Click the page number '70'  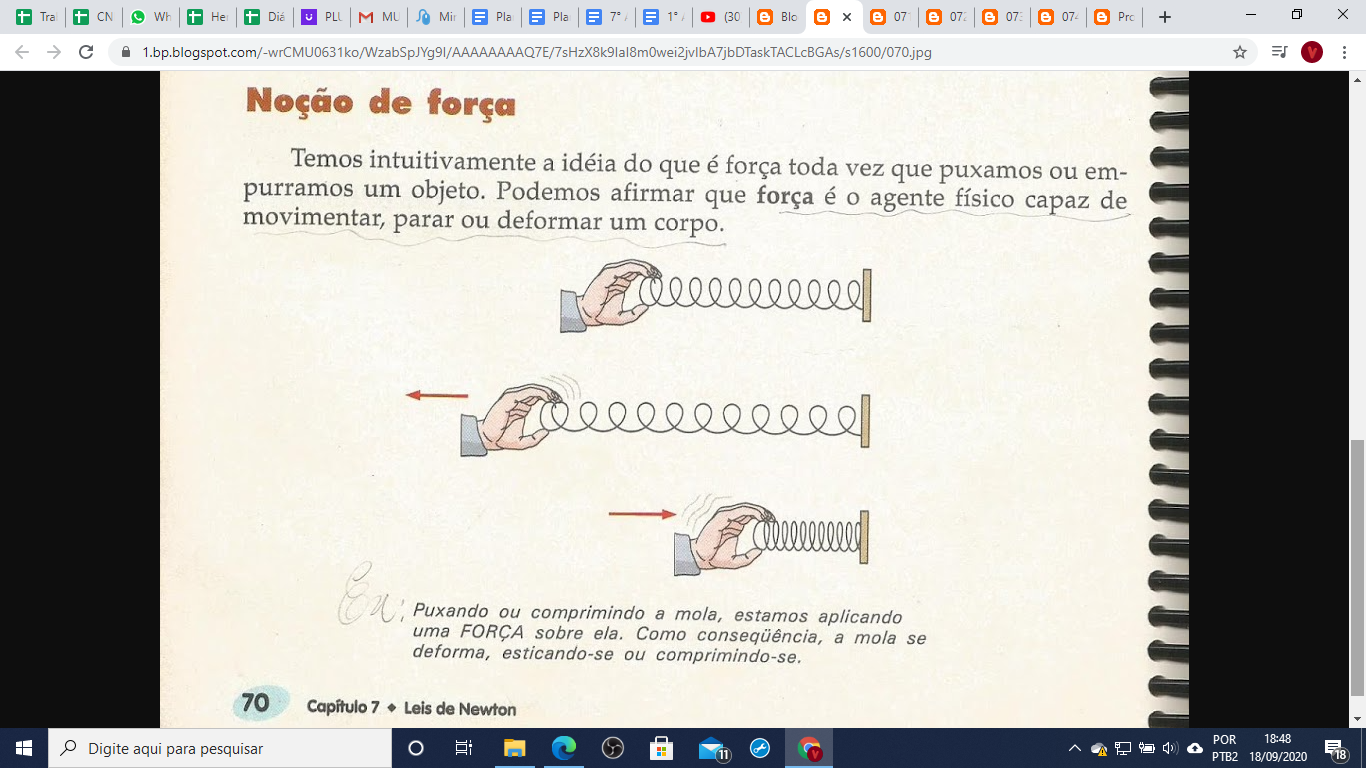[x=255, y=703]
